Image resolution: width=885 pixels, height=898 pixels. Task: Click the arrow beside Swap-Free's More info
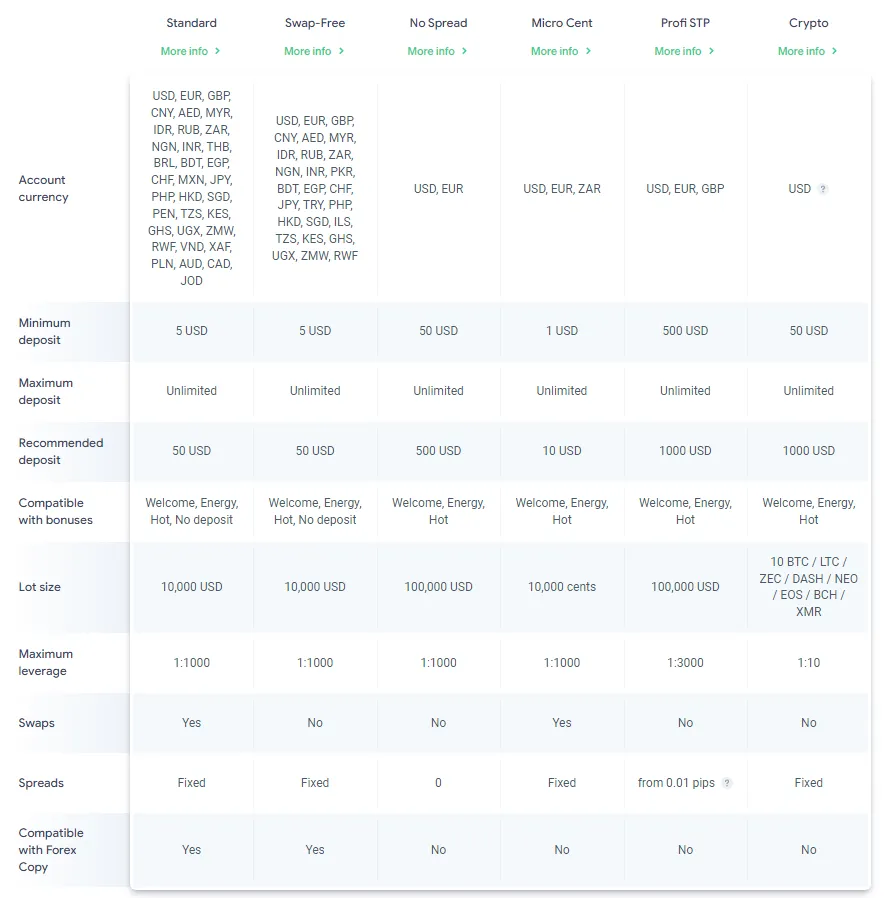tap(339, 51)
